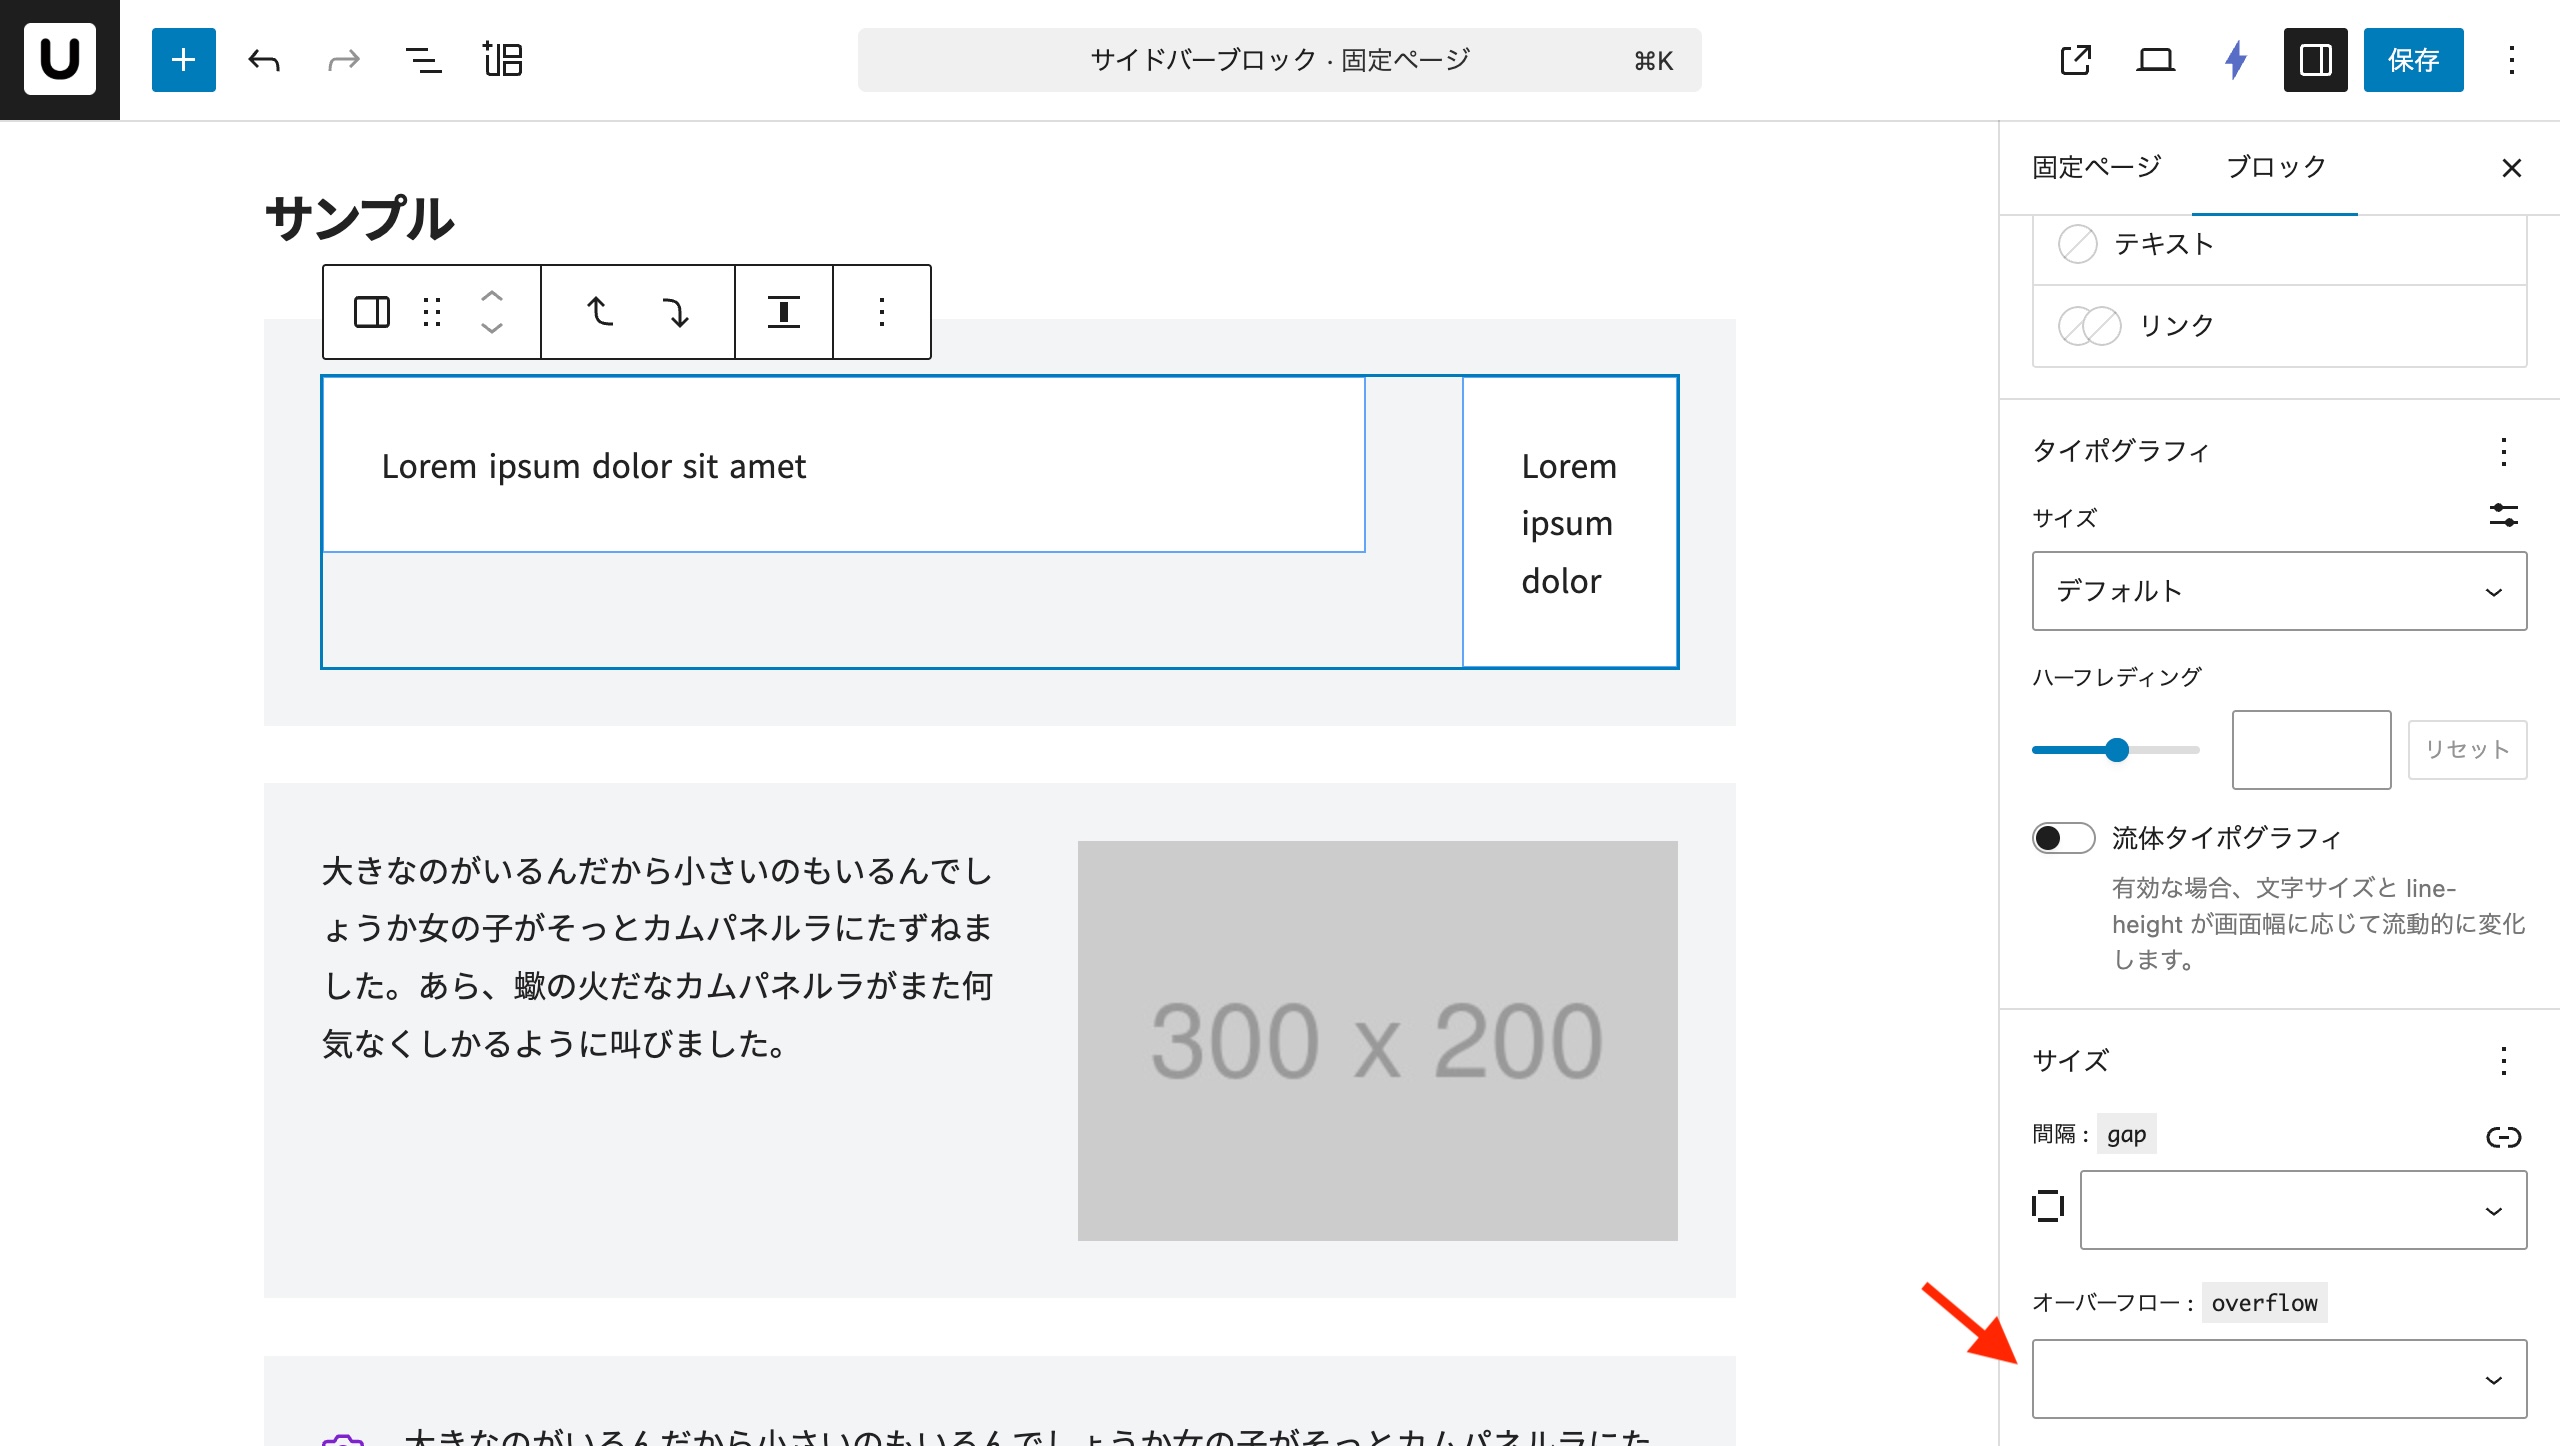Click the サンプル page title

click(360, 219)
